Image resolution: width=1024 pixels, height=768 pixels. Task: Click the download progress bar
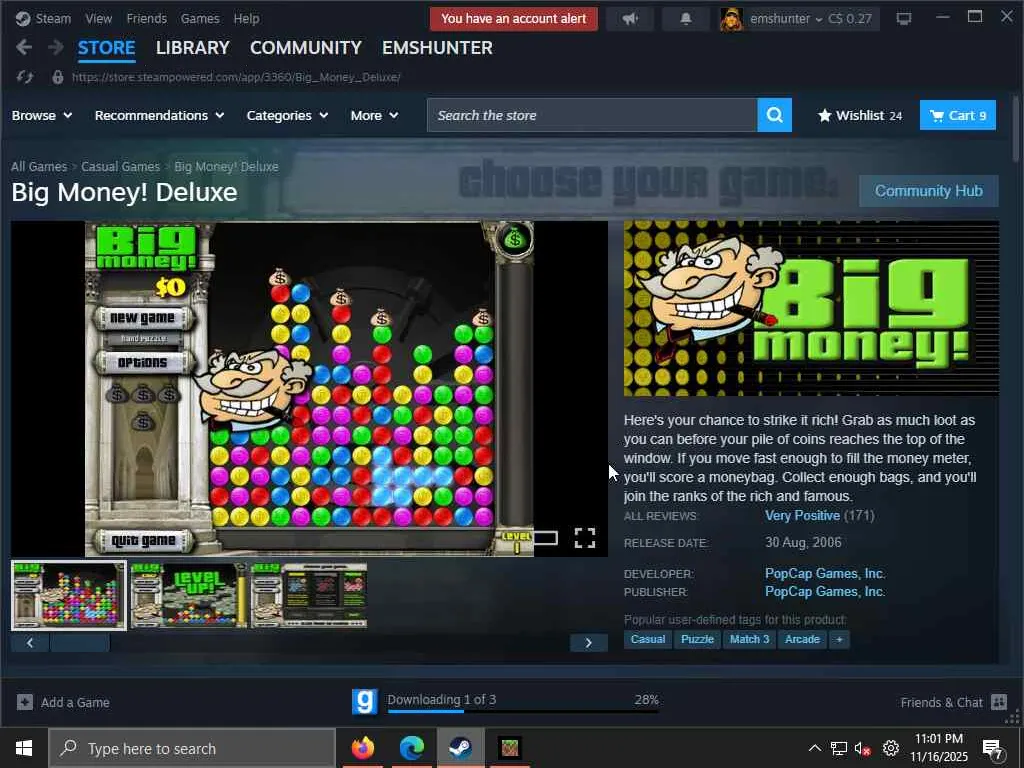(522, 711)
